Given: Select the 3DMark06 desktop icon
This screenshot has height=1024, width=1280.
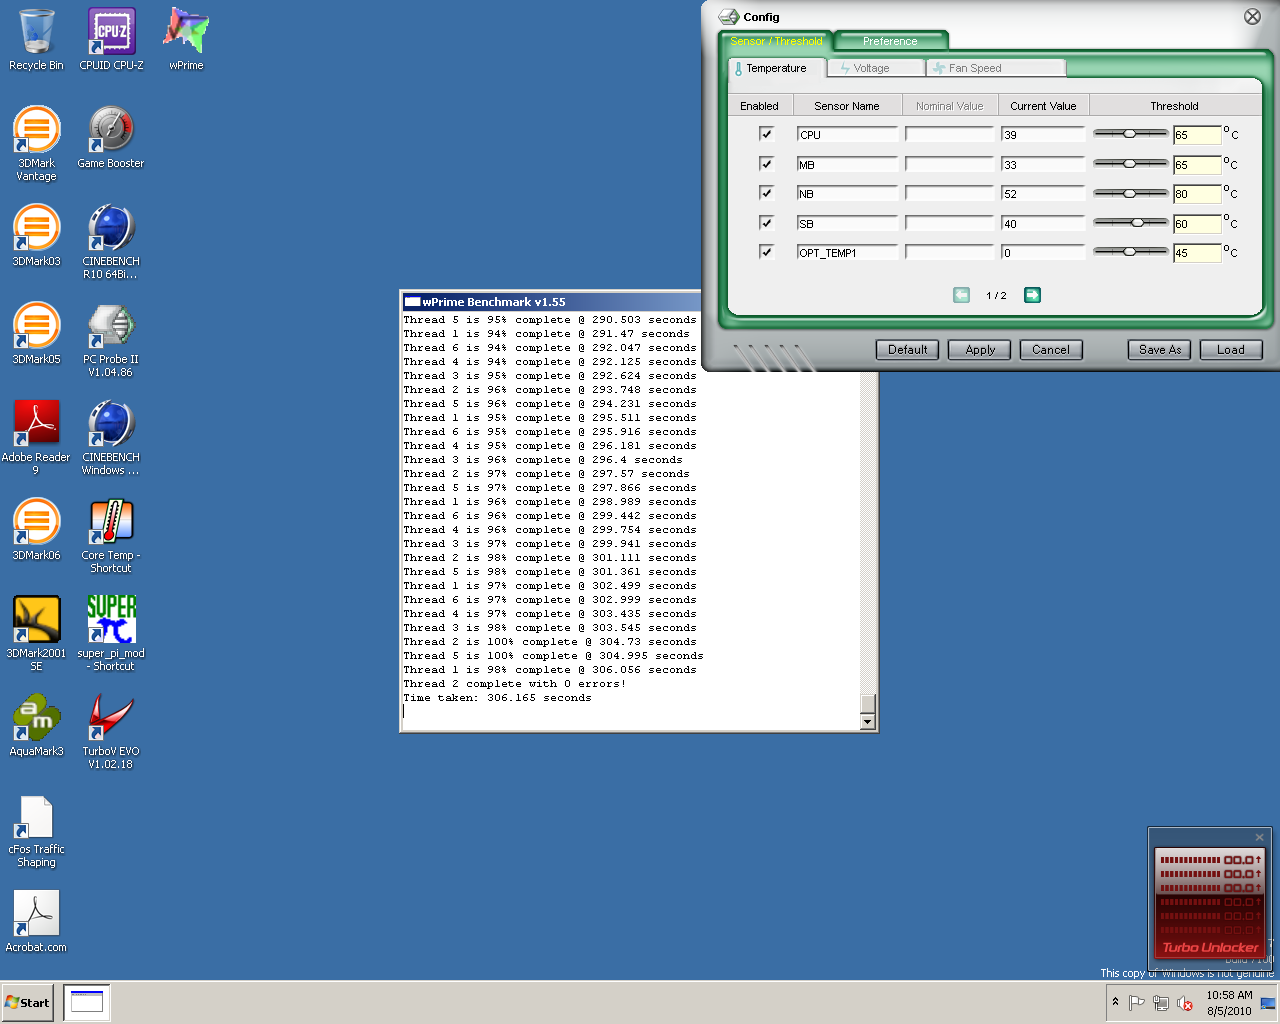Looking at the screenshot, I should click(x=36, y=530).
